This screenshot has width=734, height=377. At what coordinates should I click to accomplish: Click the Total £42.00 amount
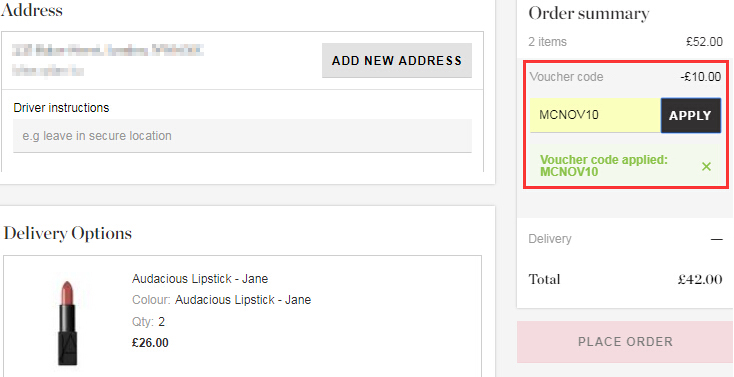point(700,280)
